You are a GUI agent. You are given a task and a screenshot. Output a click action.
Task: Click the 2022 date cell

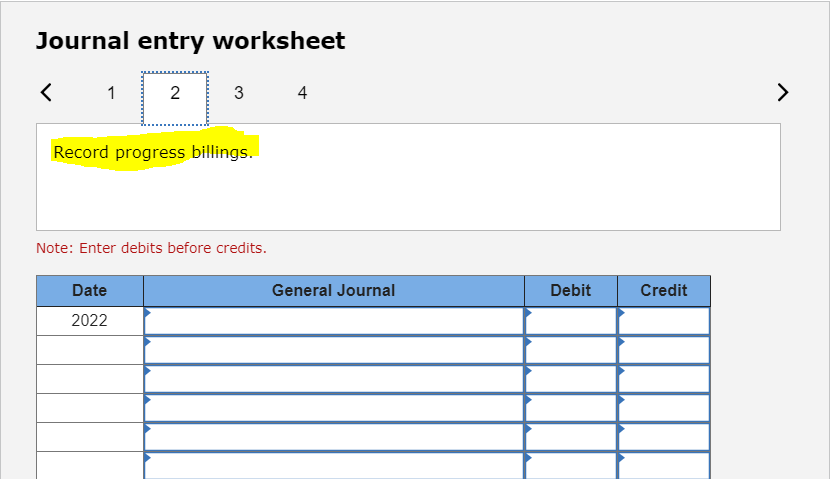click(x=90, y=320)
